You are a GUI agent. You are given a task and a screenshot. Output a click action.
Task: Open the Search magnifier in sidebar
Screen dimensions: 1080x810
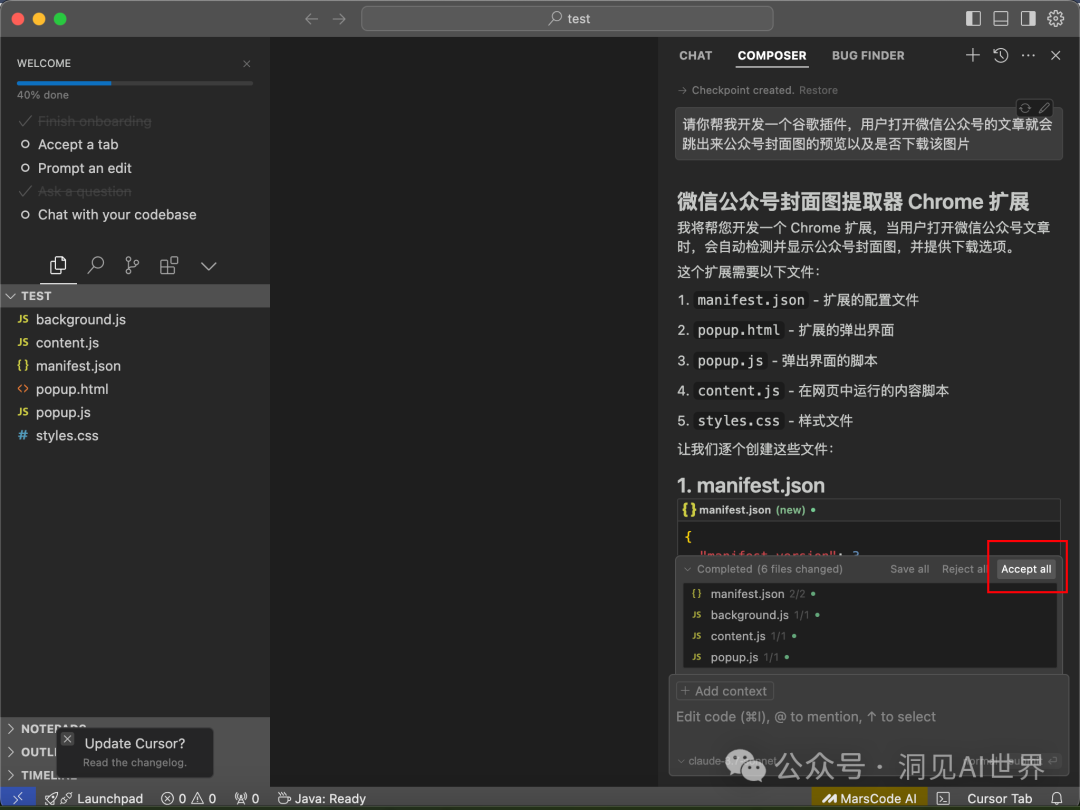(x=95, y=265)
